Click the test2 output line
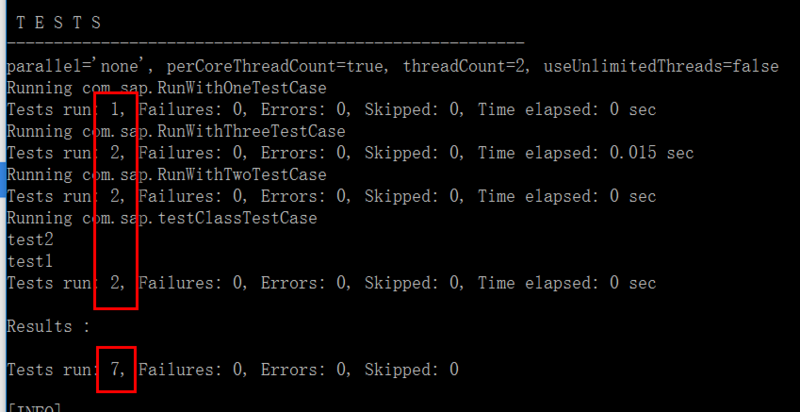Viewport: 800px width, 412px height. point(28,240)
